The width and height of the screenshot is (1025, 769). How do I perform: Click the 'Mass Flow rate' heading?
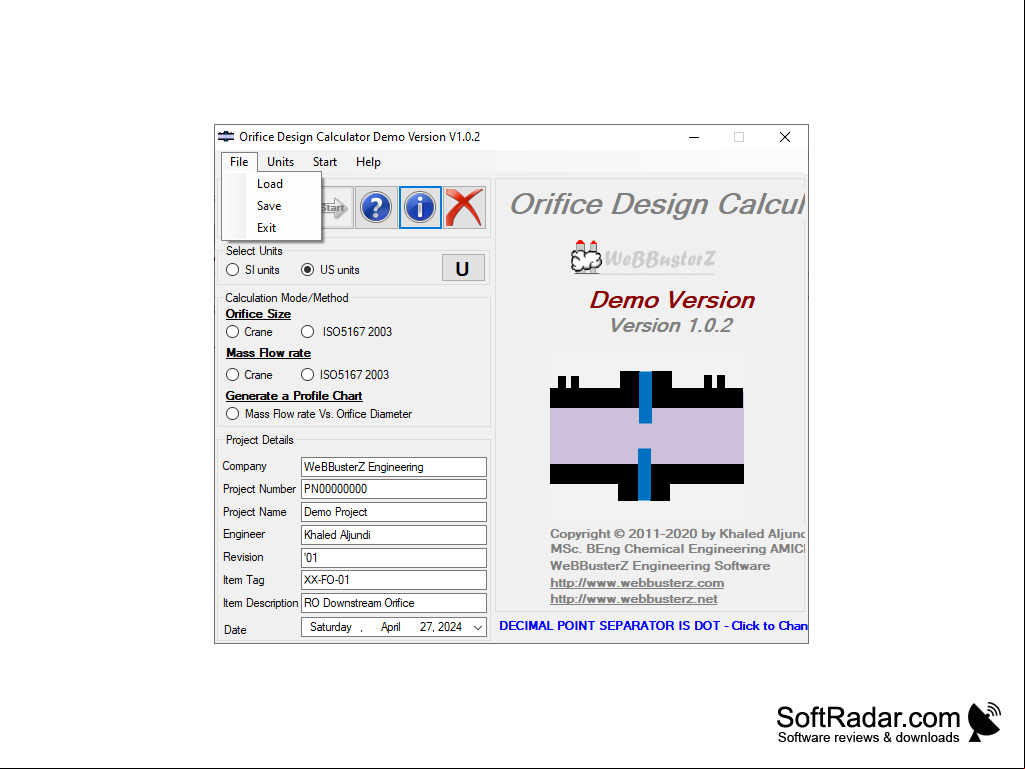coord(268,353)
